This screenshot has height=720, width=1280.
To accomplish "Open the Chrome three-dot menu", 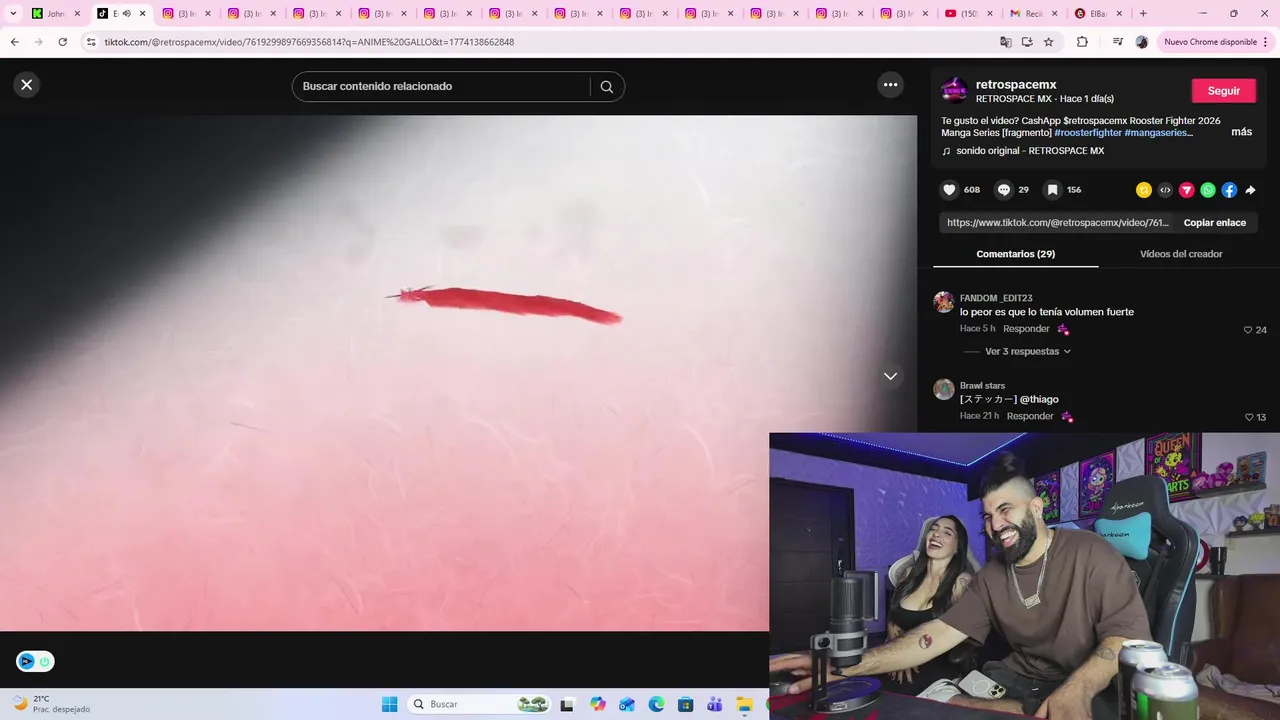I will pos(1266,42).
